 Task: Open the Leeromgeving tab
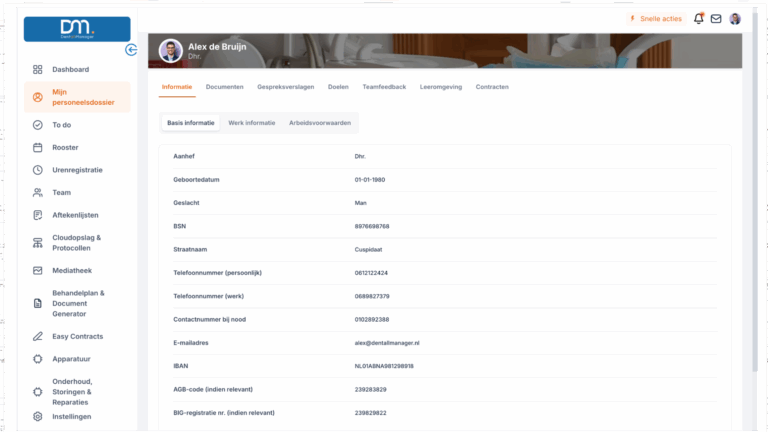tap(441, 87)
